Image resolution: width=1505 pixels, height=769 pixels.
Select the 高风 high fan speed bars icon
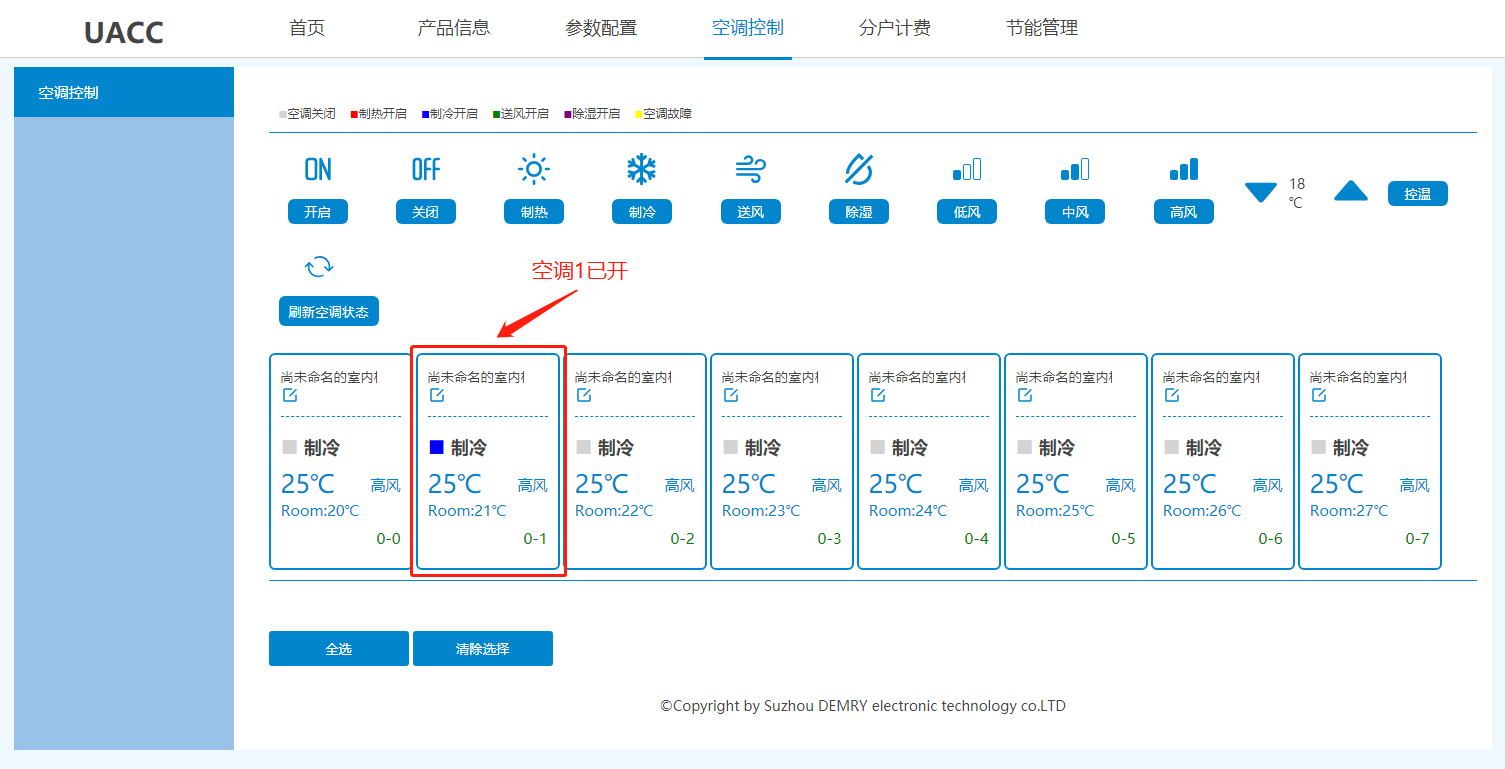(1183, 169)
